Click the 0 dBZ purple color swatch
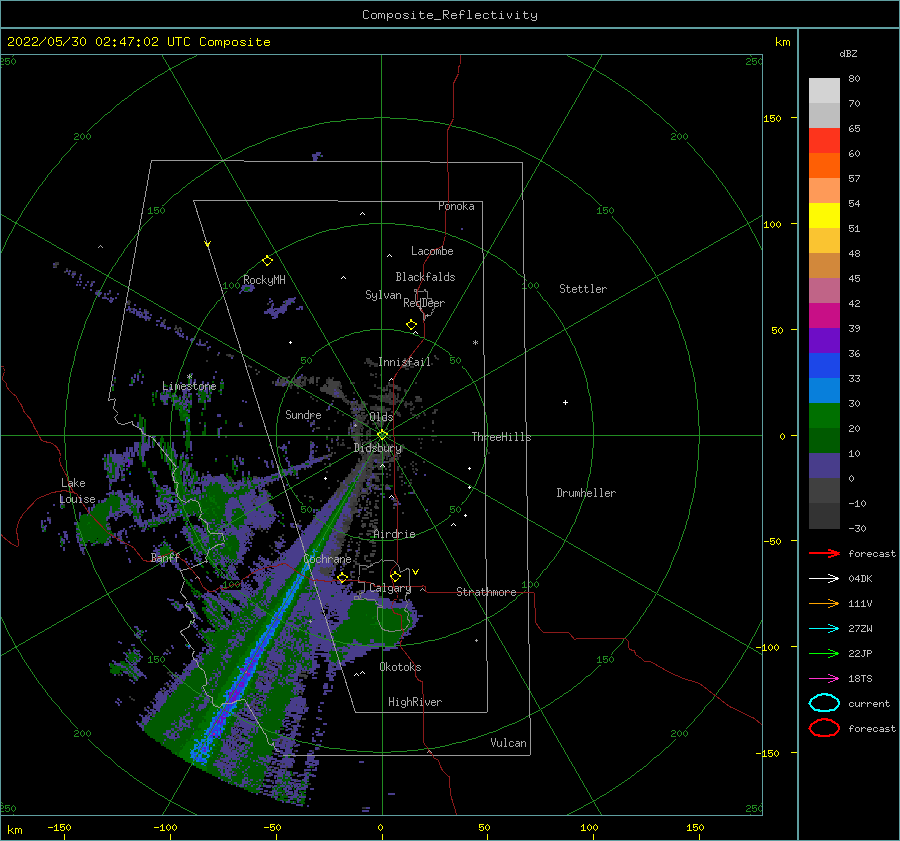Image resolution: width=900 pixels, height=841 pixels. click(x=824, y=465)
